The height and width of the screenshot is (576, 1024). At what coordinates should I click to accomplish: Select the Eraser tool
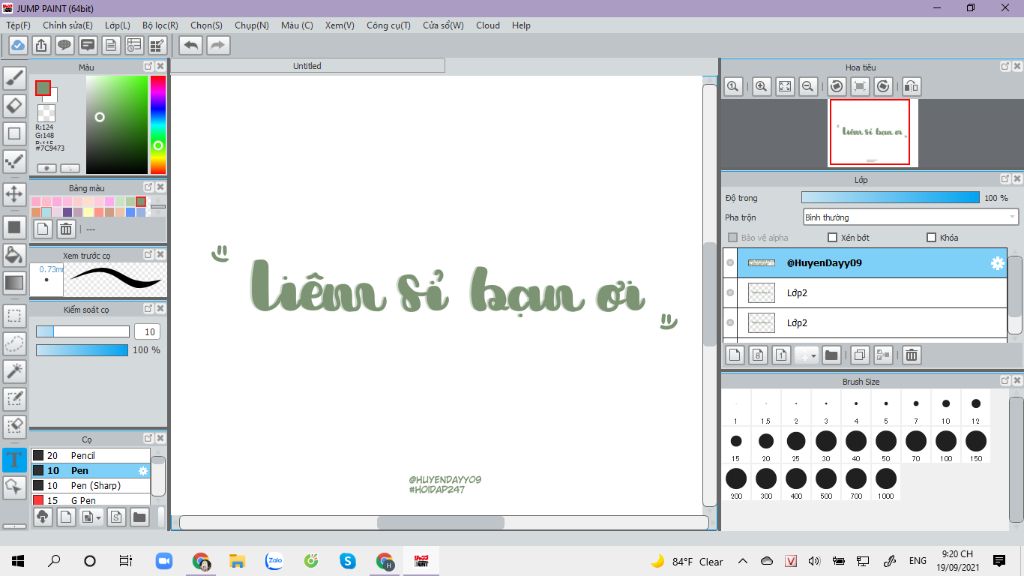click(x=14, y=106)
